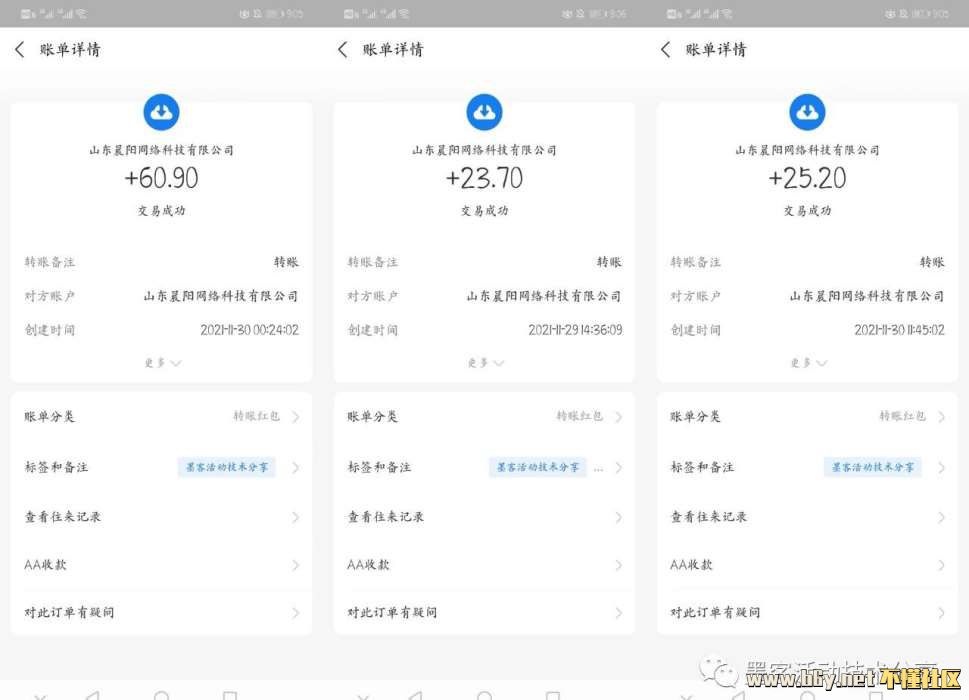969x700 pixels.
Task: Expand 更多 under the 11:45:02 creation time
Action: tap(807, 363)
